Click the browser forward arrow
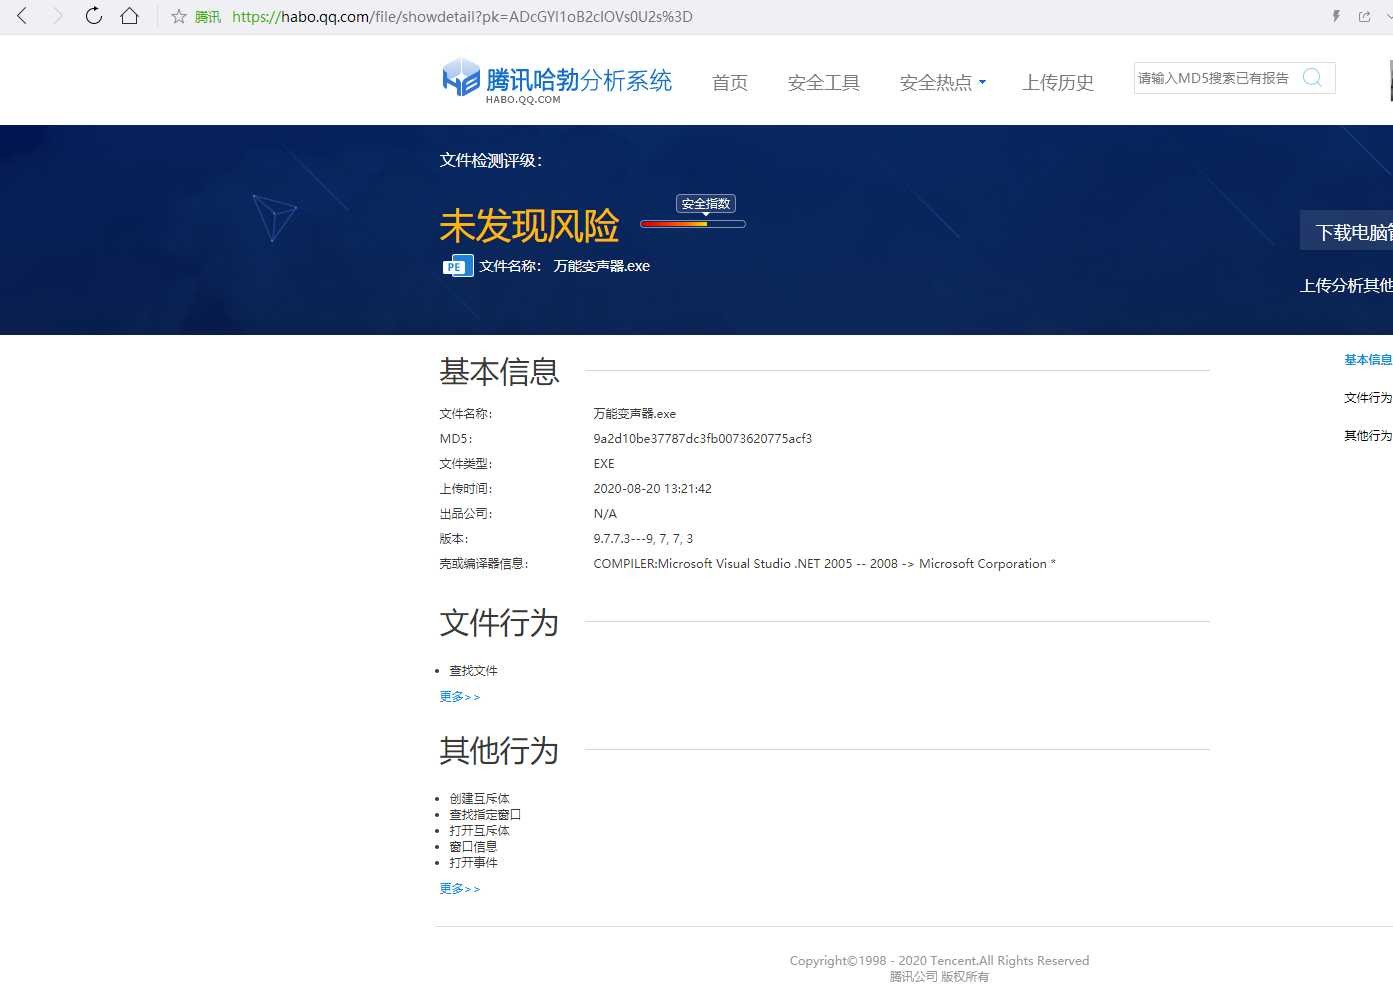This screenshot has width=1393, height=1002. click(x=57, y=16)
